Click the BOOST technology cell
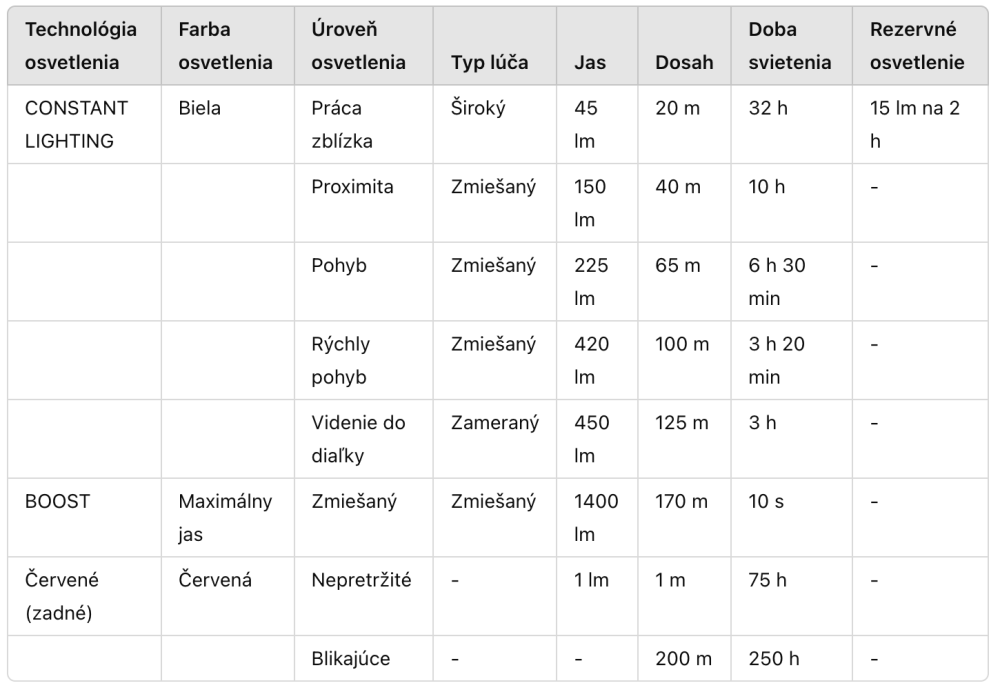 84,518
